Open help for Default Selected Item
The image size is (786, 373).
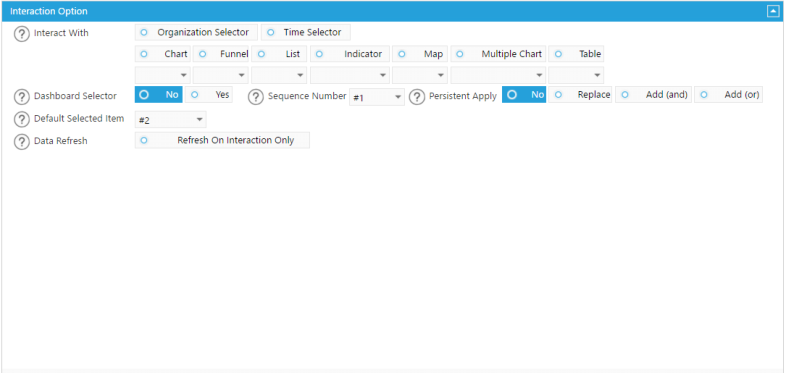click(22, 119)
